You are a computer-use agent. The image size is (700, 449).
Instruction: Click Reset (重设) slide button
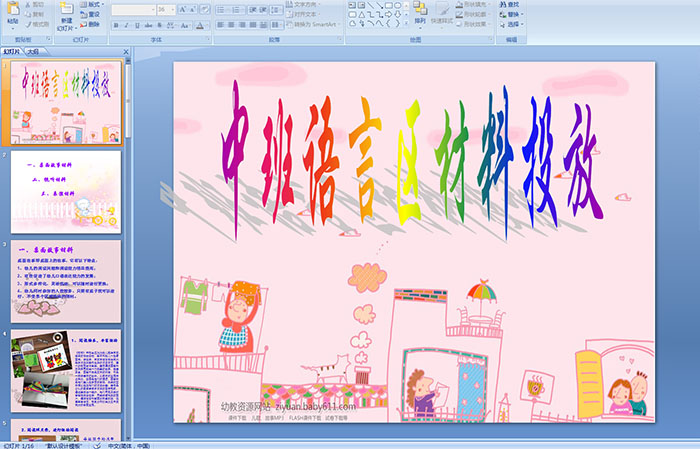pos(90,14)
